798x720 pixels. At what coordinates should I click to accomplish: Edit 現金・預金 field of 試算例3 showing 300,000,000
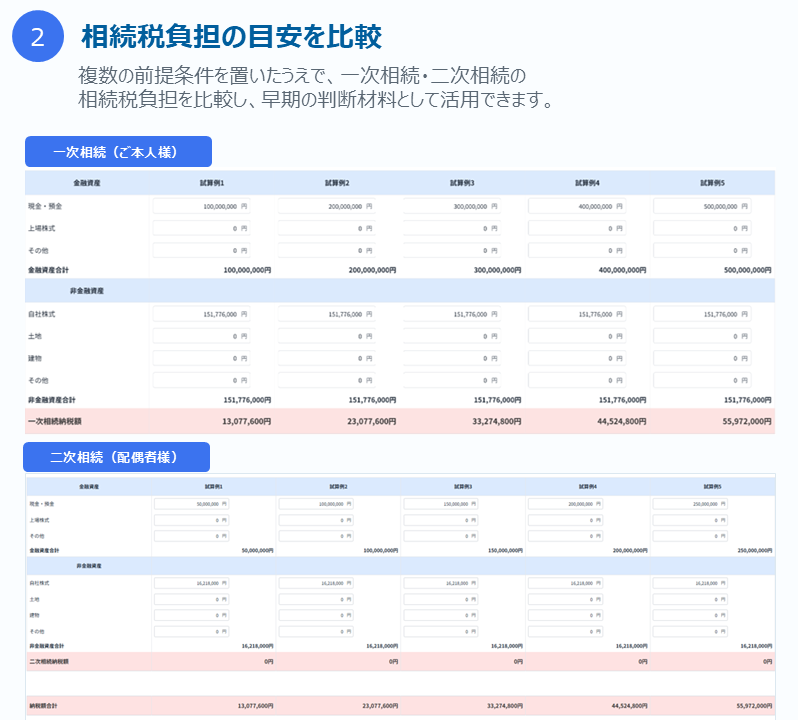pos(451,206)
